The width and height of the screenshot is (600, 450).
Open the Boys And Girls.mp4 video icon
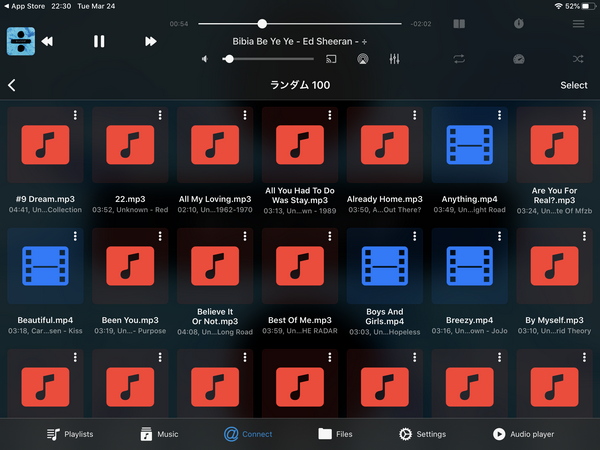(385, 266)
